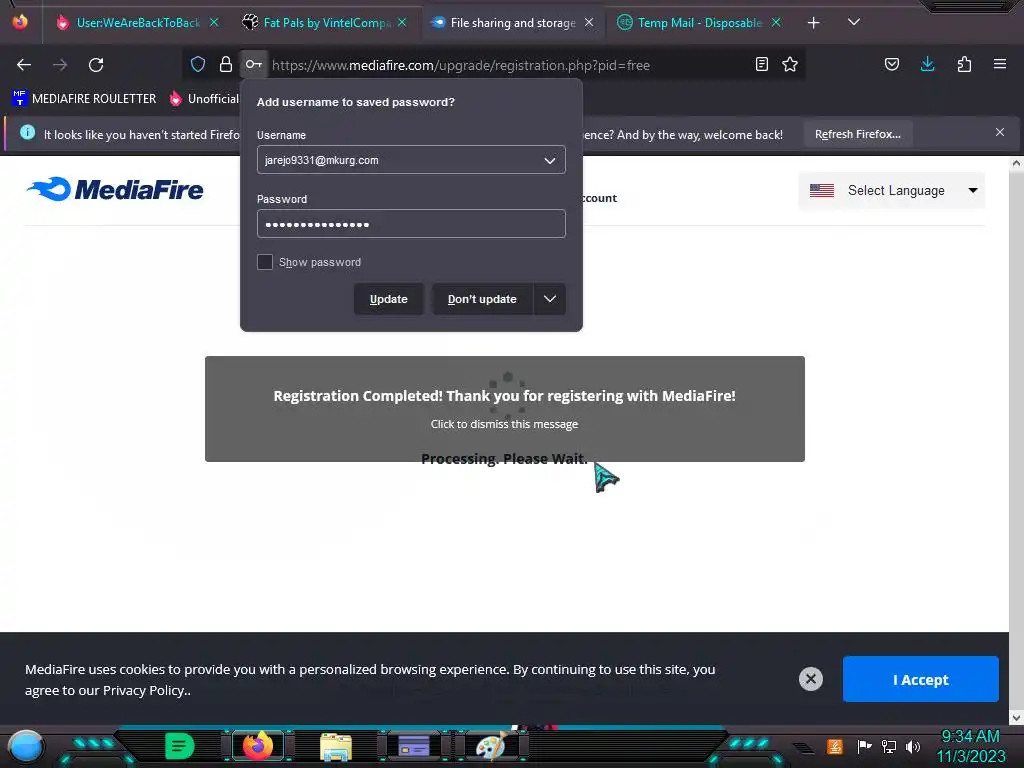Click the volume speaker tray icon

(x=913, y=746)
